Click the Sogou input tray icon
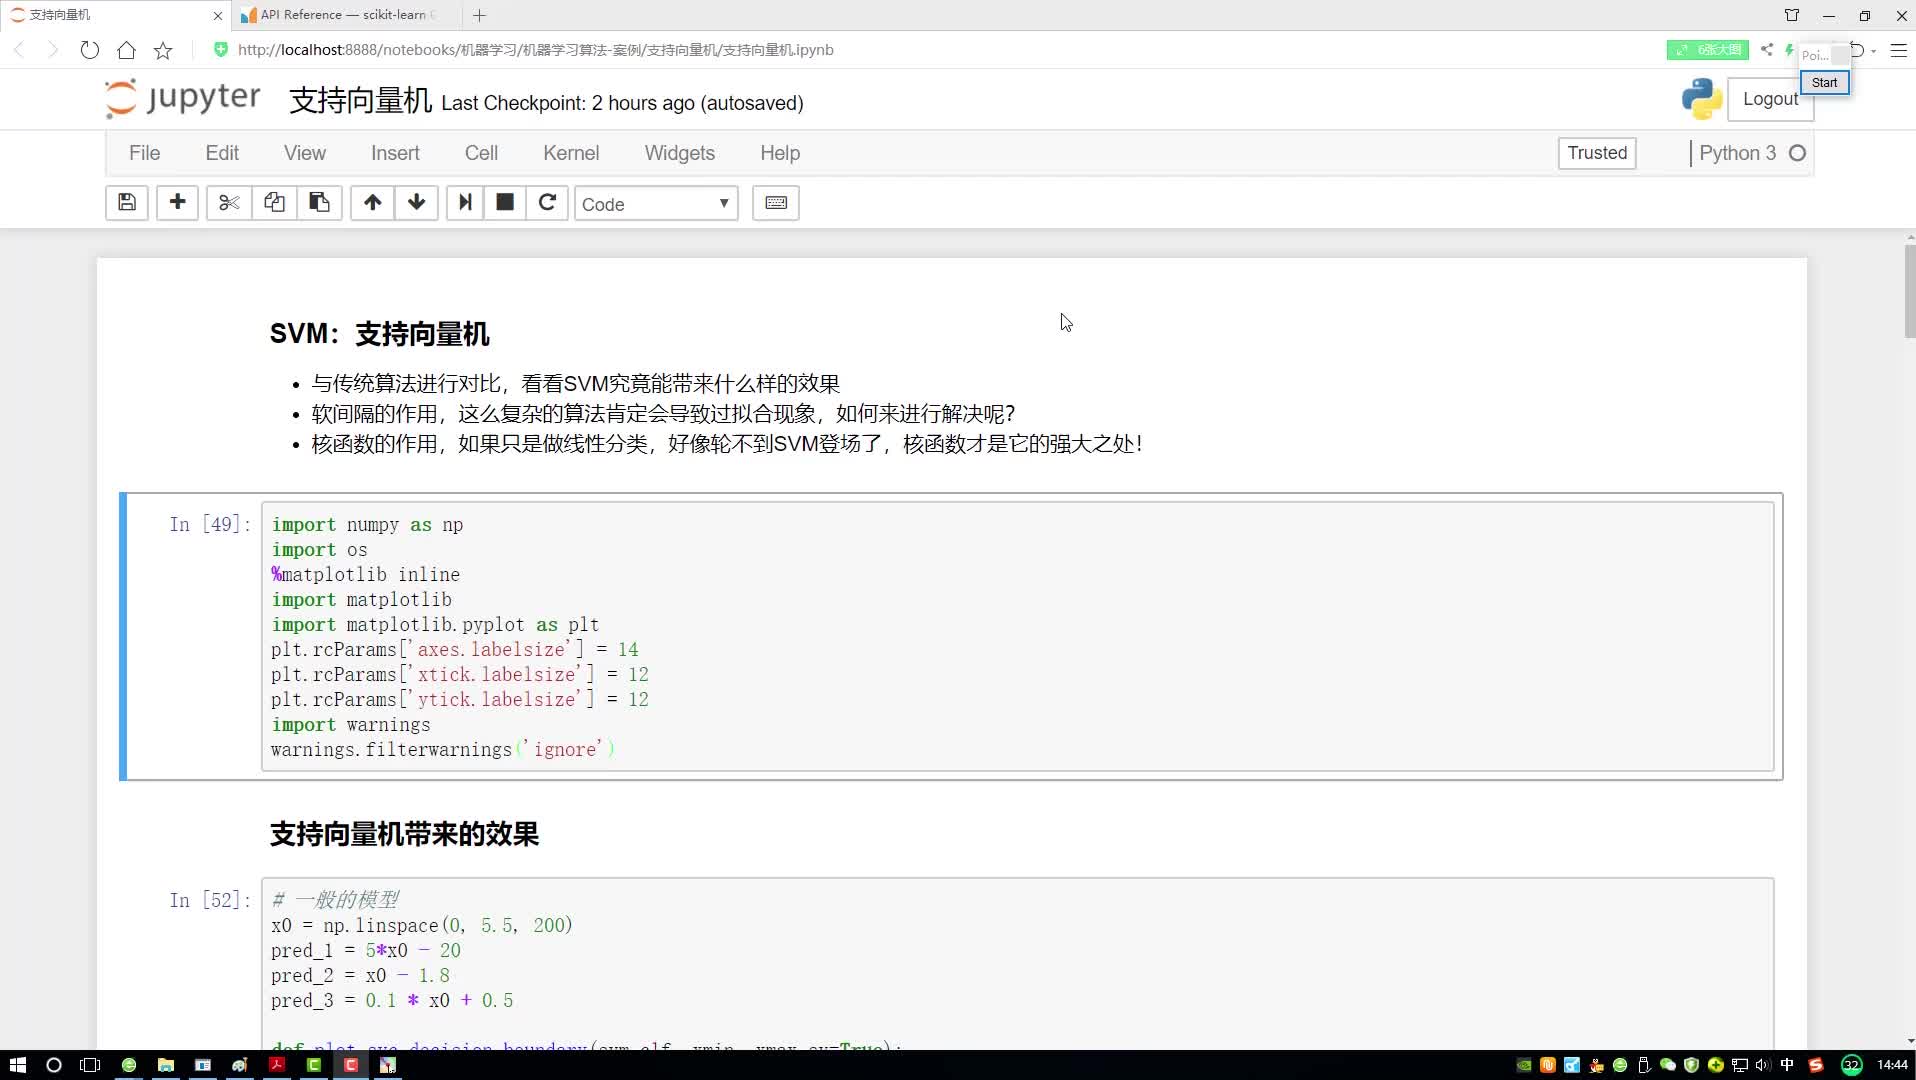The height and width of the screenshot is (1080, 1916). (x=1816, y=1065)
